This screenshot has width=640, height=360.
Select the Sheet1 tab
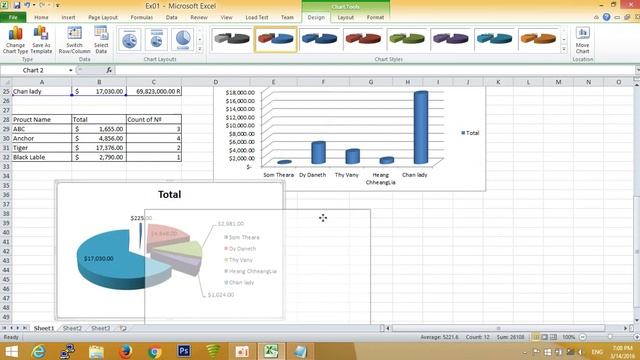44,328
